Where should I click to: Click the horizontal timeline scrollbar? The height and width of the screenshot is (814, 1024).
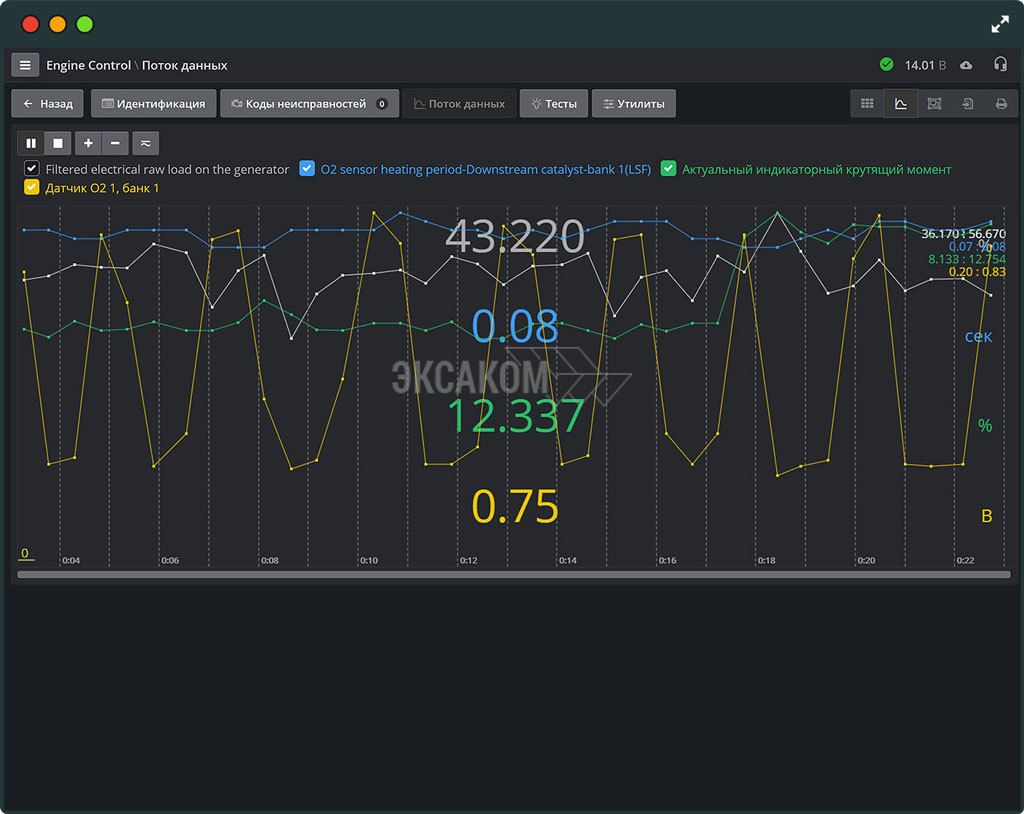coord(513,574)
